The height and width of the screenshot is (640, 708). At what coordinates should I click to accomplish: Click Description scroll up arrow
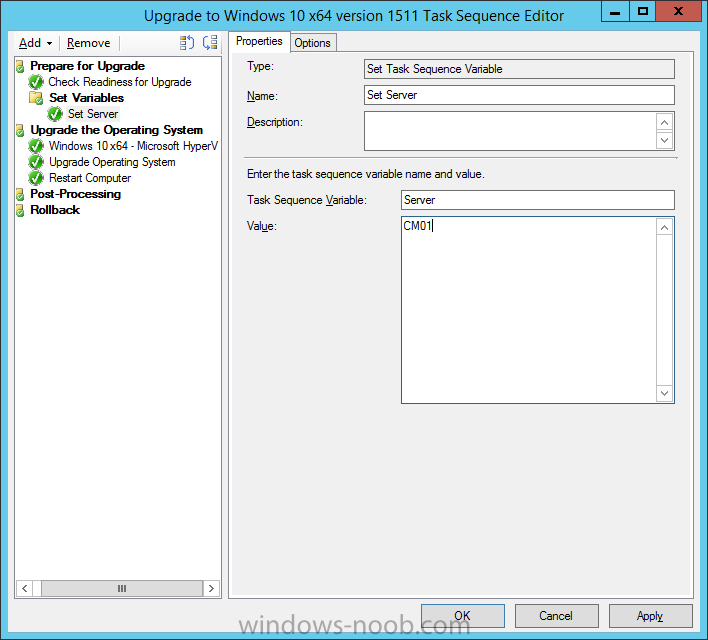coord(665,122)
